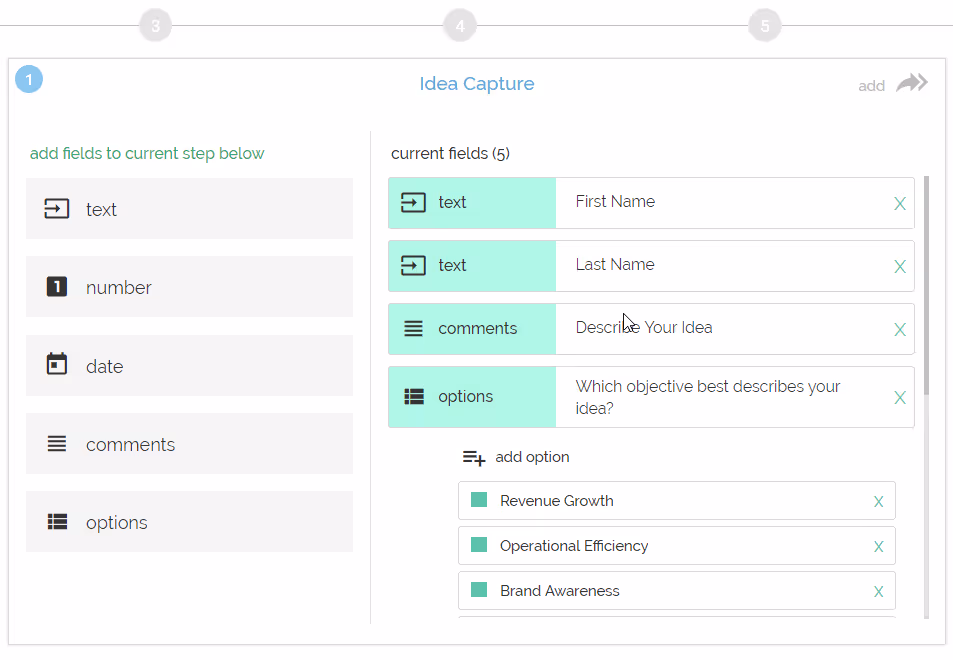Click the add option label
Image resolution: width=953 pixels, height=660 pixels.
click(532, 457)
